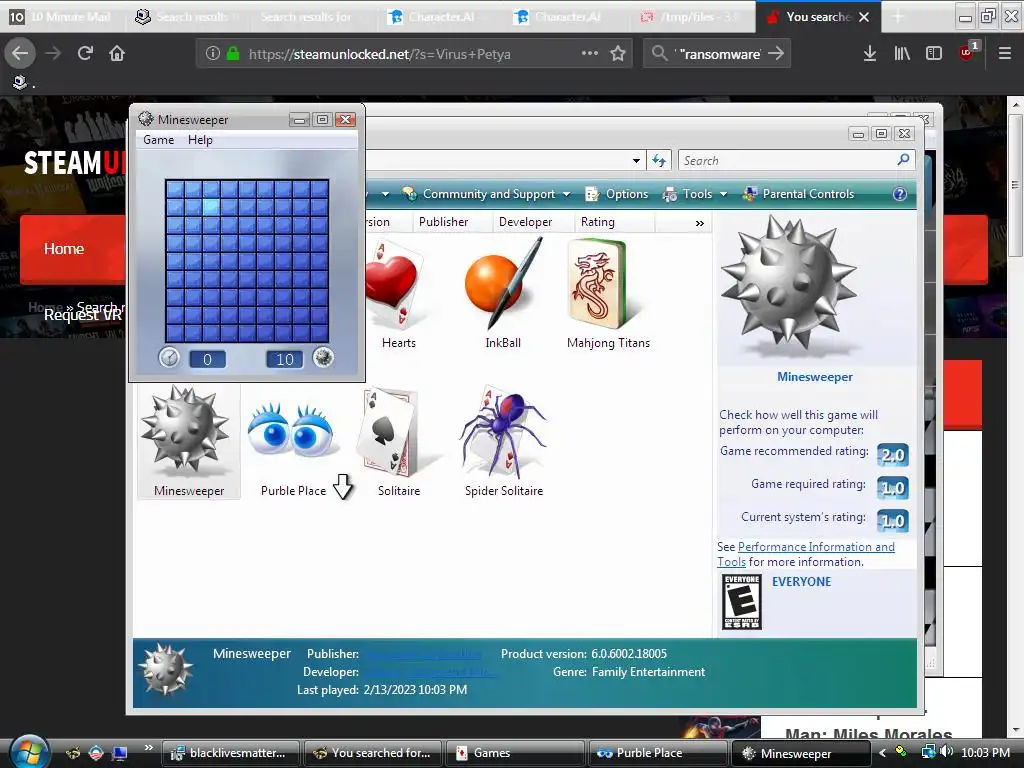The image size is (1024, 768).
Task: Reload the page in Firefox
Action: coord(85,54)
